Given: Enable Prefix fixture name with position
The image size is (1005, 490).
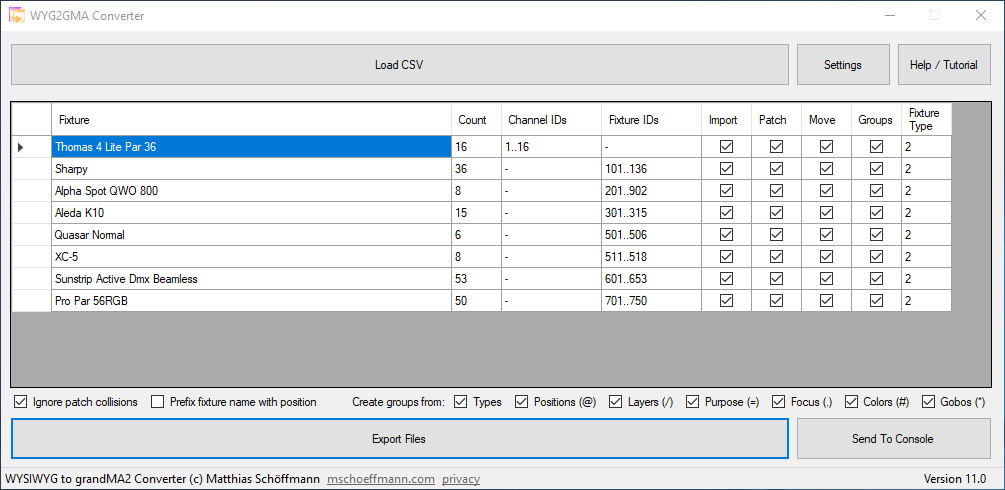Looking at the screenshot, I should click(x=158, y=402).
